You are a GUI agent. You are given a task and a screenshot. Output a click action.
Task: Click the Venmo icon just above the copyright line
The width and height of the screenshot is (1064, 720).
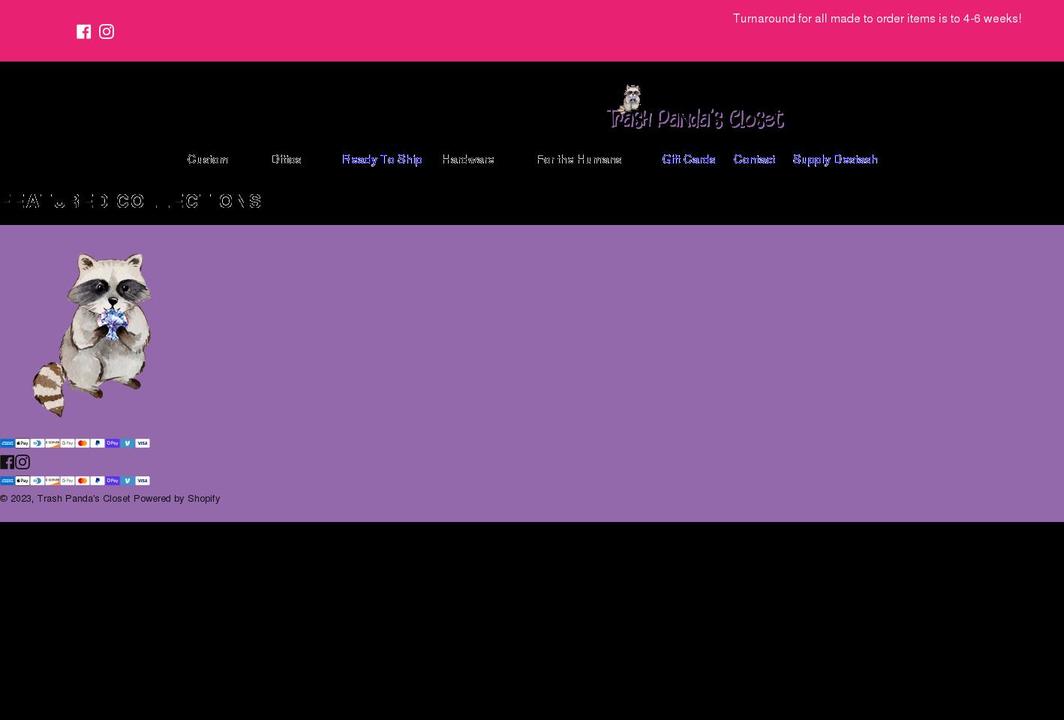[x=128, y=480]
